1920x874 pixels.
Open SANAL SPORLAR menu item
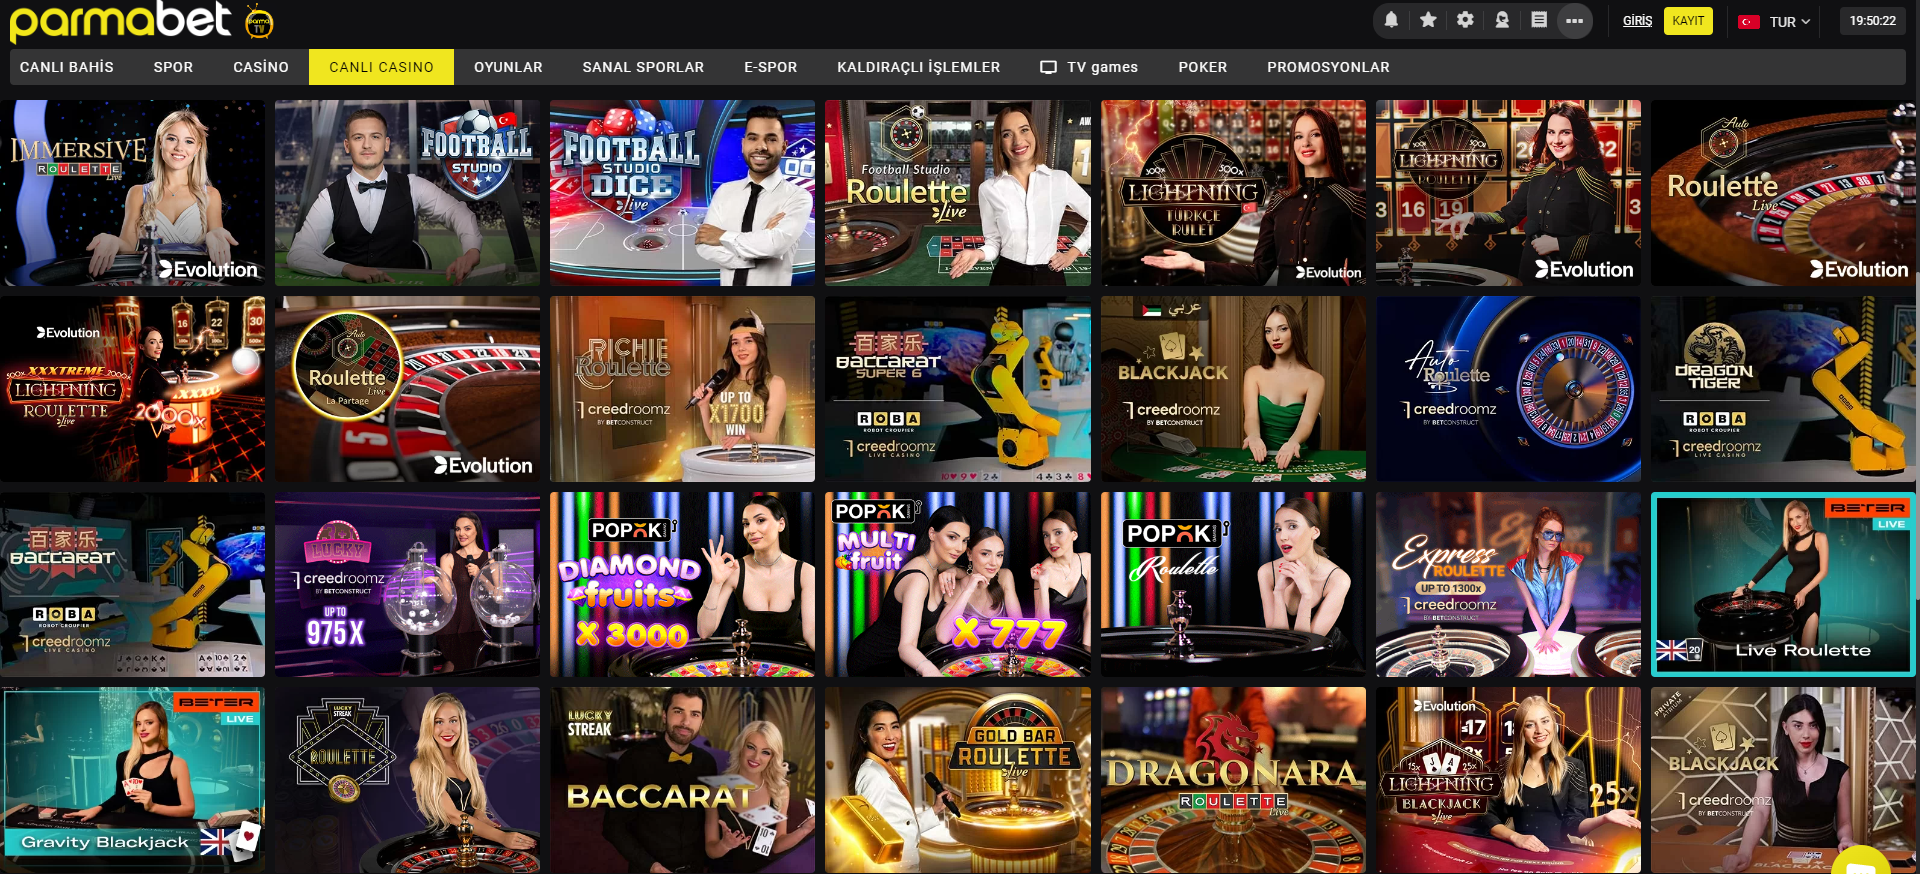[x=643, y=67]
